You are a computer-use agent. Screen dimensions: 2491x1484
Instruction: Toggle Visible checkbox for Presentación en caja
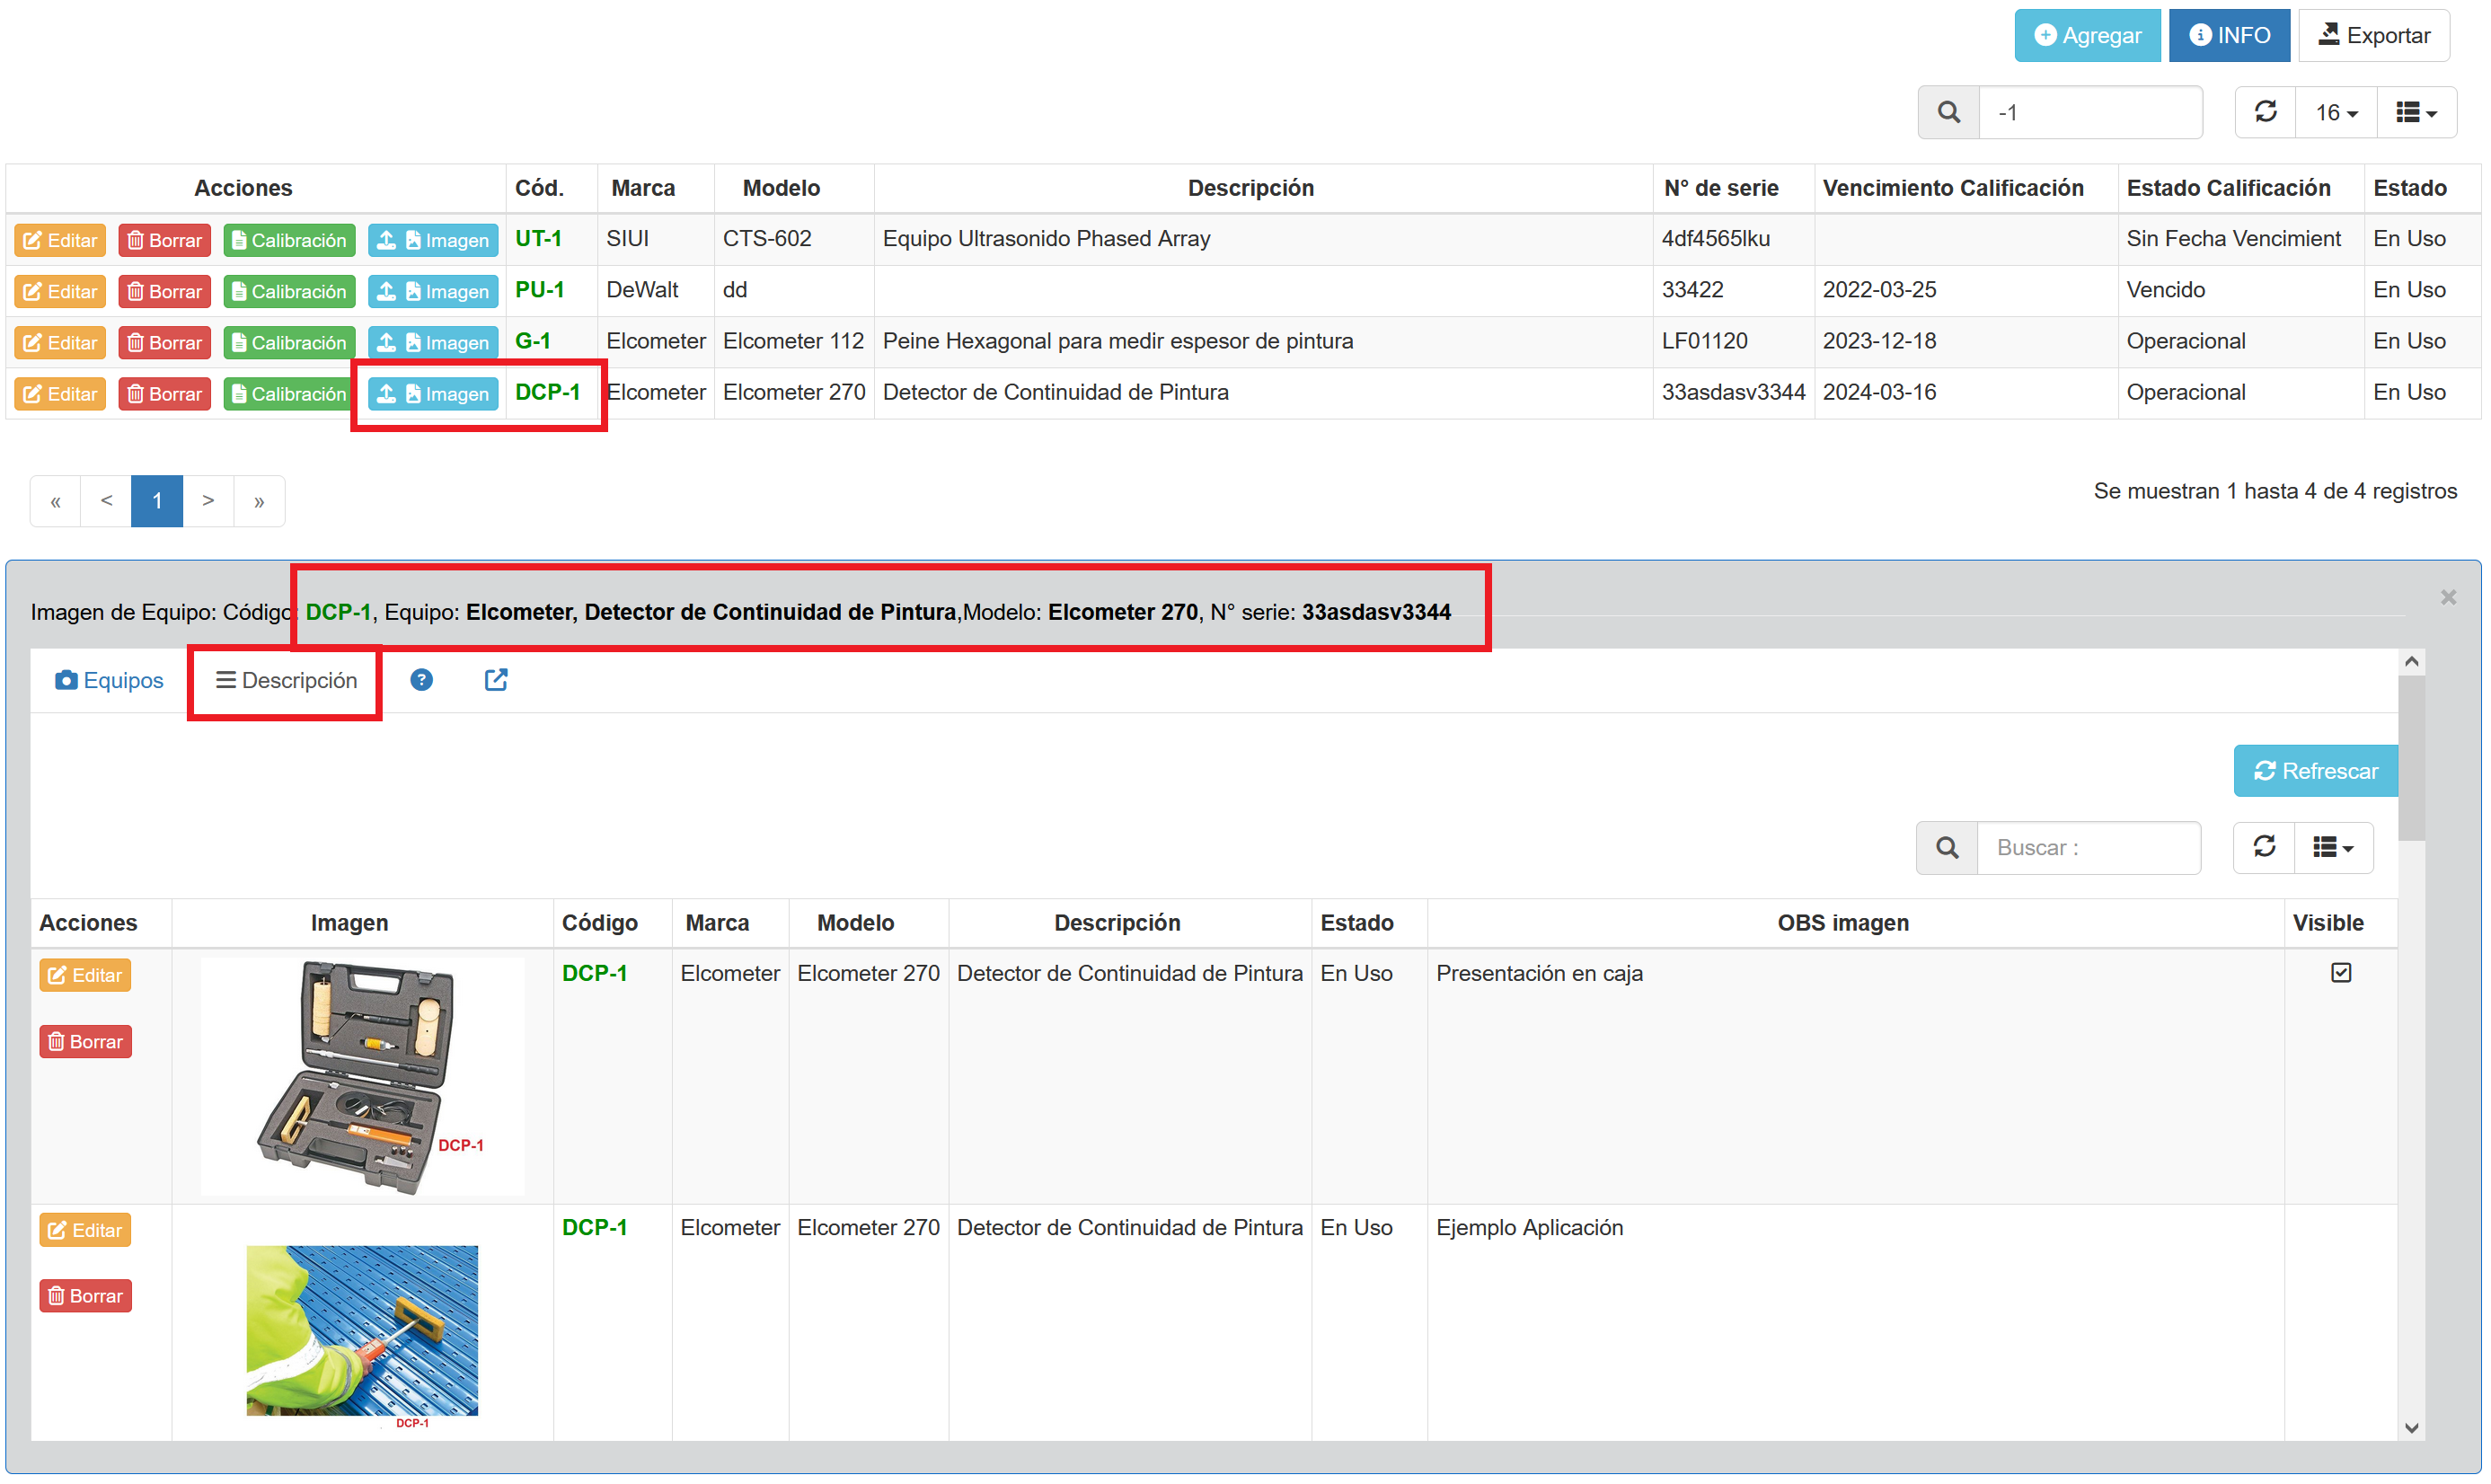[x=2340, y=973]
